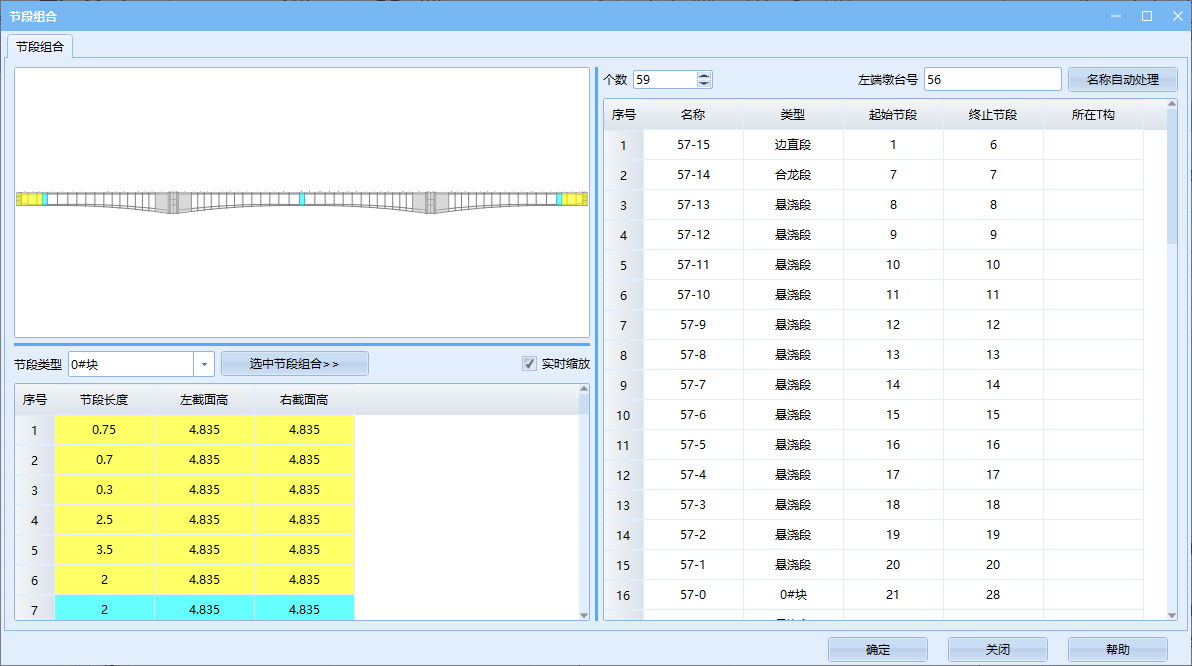Screen dimensions: 1192x666
Task: Select the 节段组合 tab
Action: [x=40, y=46]
